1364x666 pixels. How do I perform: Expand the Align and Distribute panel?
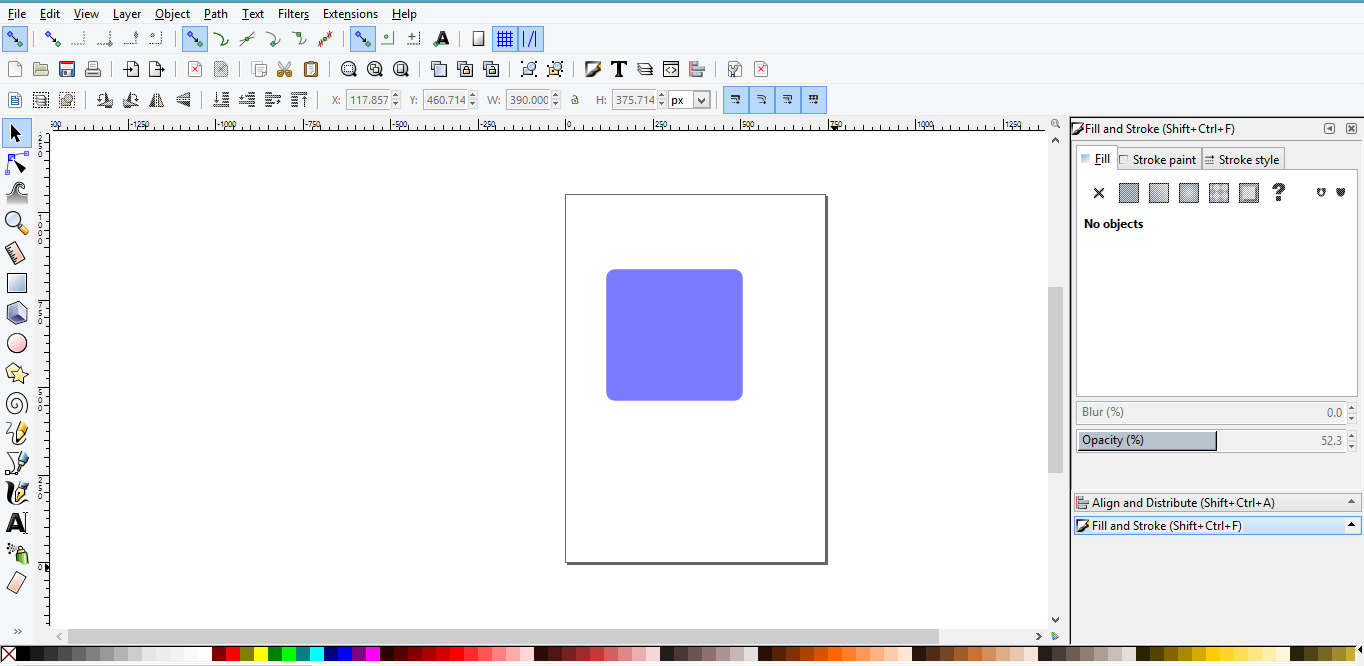(1216, 502)
